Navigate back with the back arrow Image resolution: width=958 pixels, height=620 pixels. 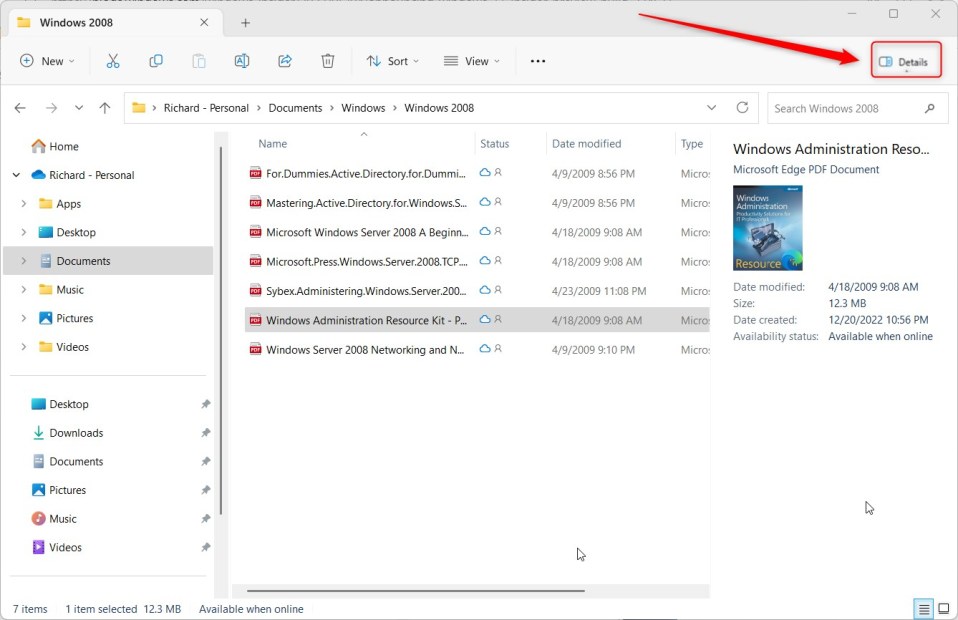click(x=20, y=108)
